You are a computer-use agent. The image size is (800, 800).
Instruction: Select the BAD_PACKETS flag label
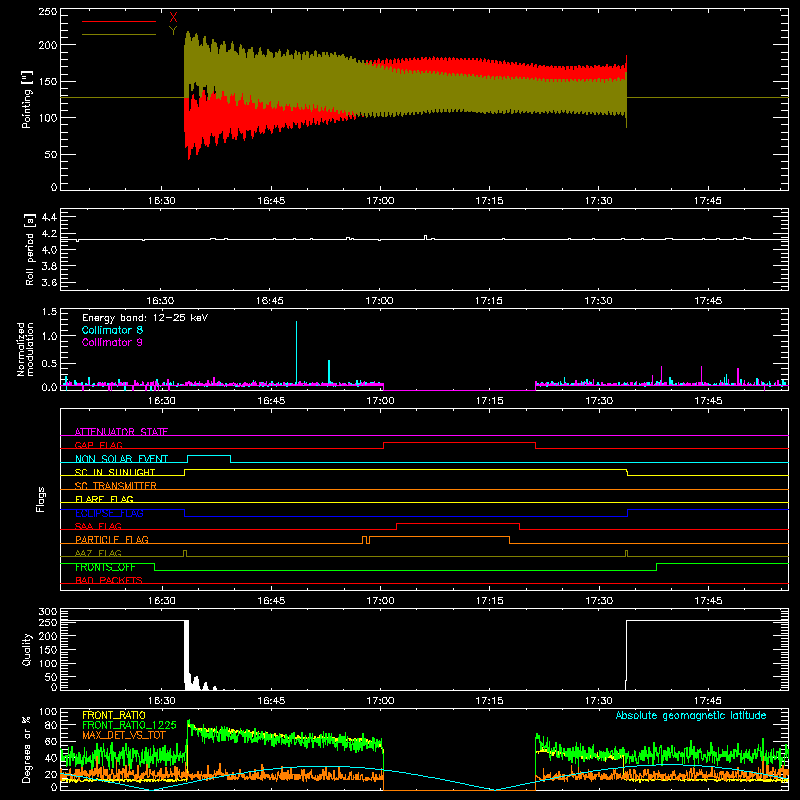point(109,580)
